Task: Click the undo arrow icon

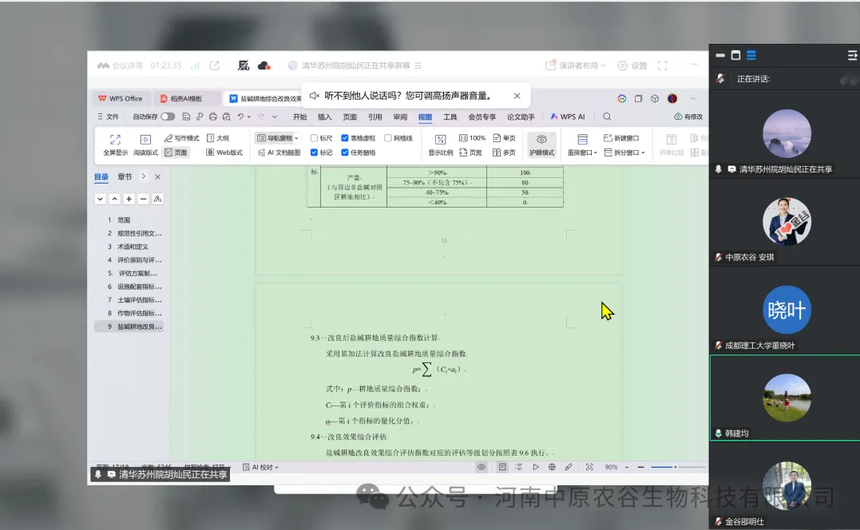Action: pos(240,116)
